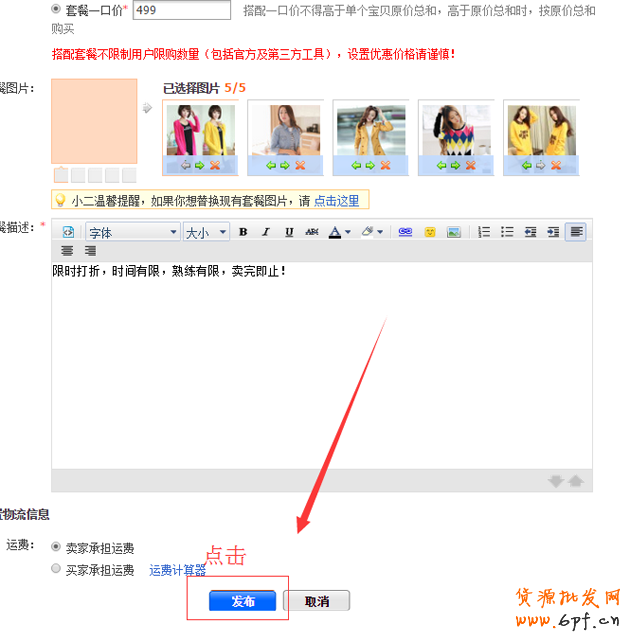Select the yellow coat thumbnail, third image
This screenshot has width=630, height=642.
370,130
